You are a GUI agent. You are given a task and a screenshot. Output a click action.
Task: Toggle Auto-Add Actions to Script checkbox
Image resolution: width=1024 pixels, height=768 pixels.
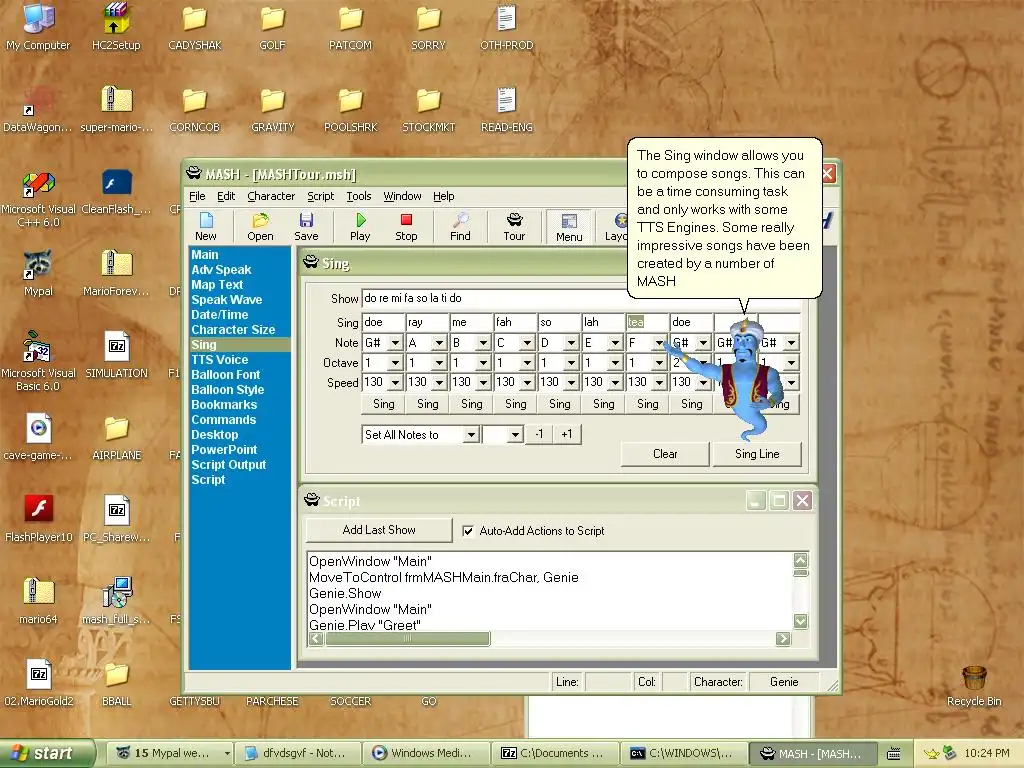click(x=468, y=531)
